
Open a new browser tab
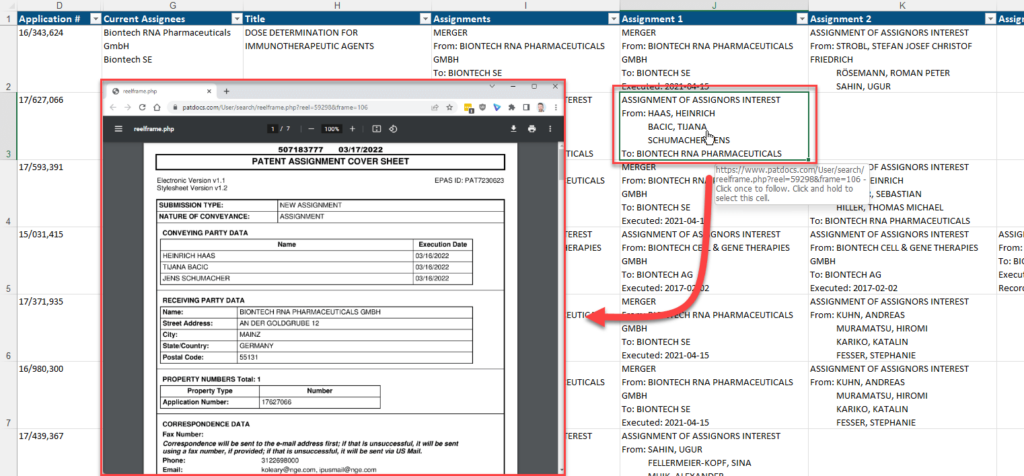tap(226, 89)
